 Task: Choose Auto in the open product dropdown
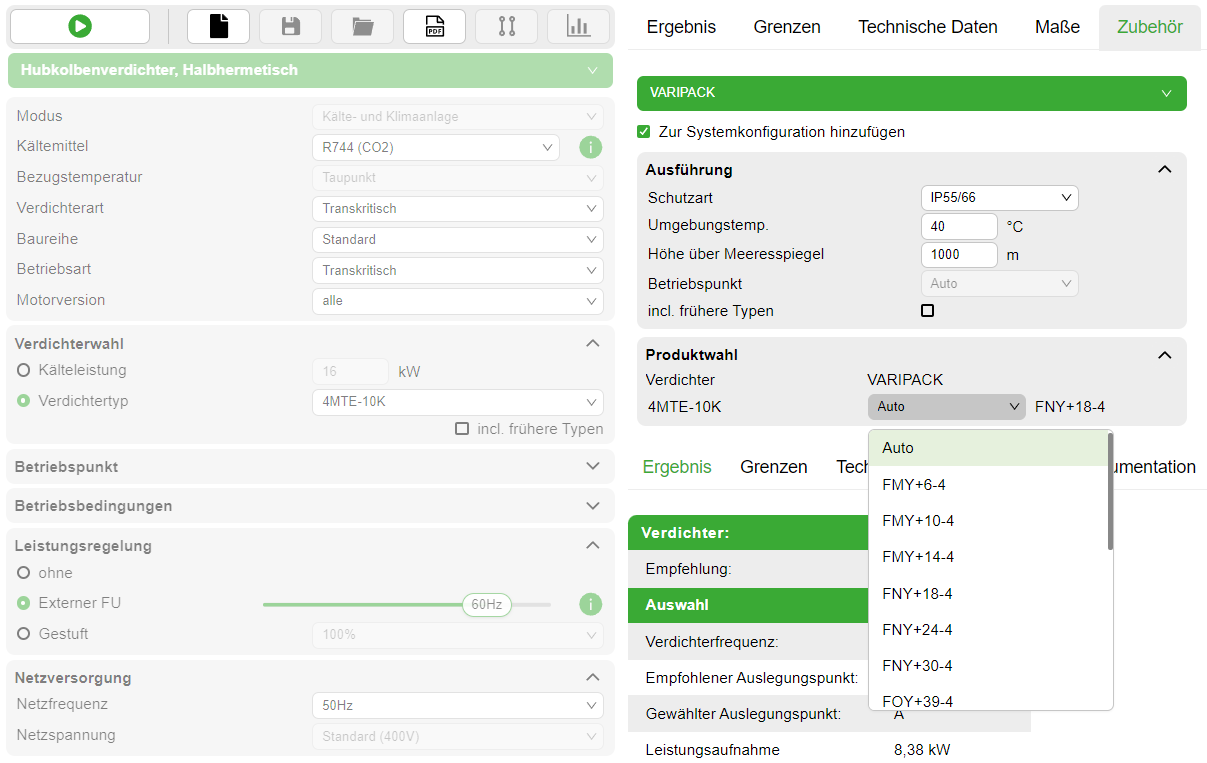(x=897, y=448)
